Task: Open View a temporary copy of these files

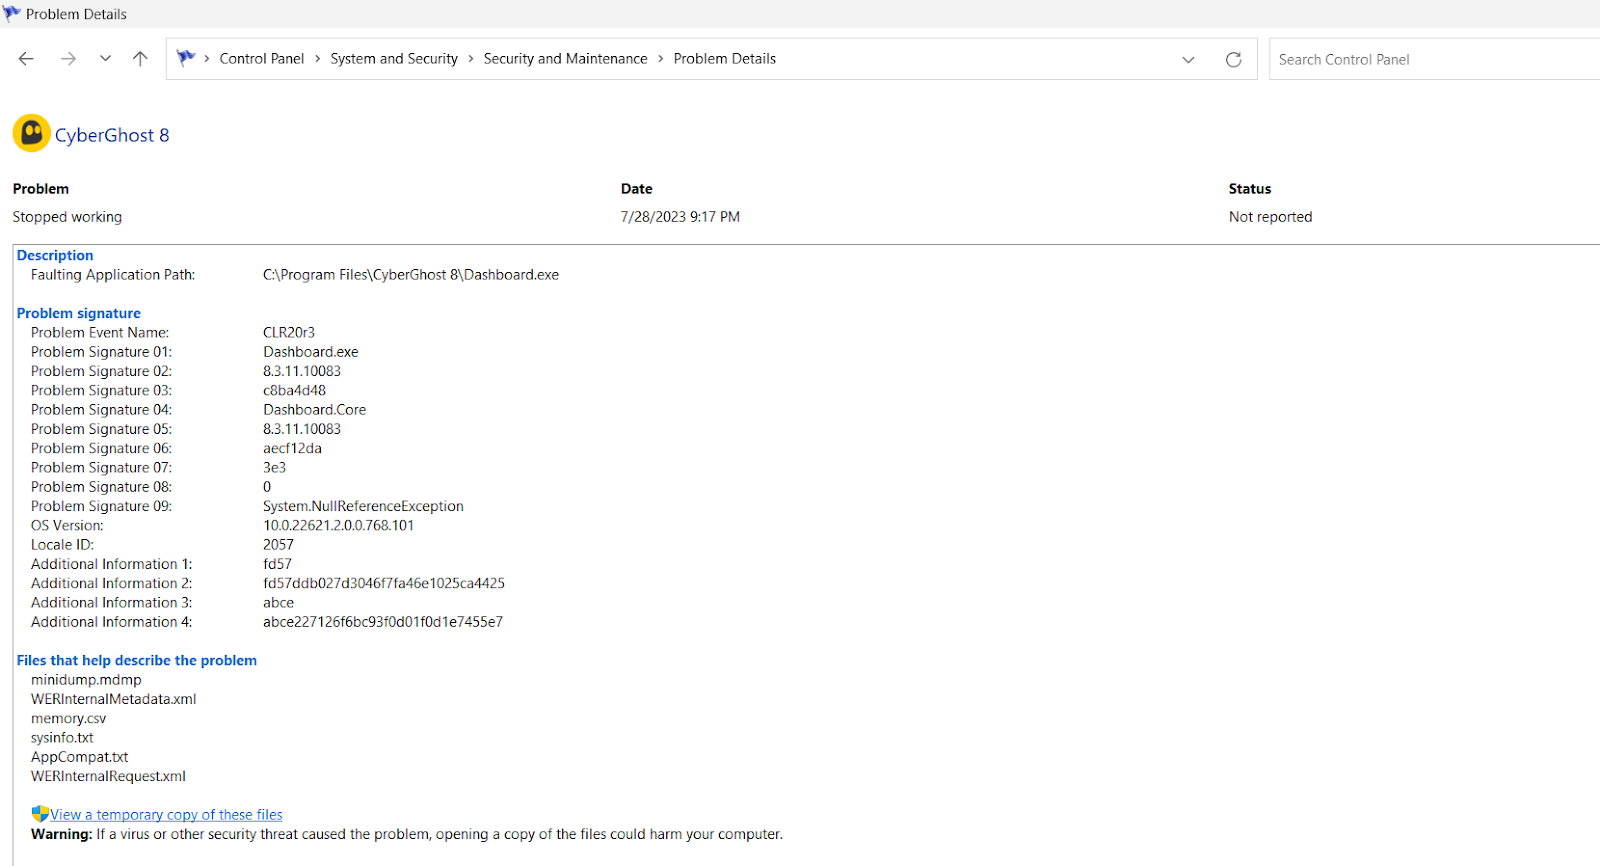Action: 167,815
